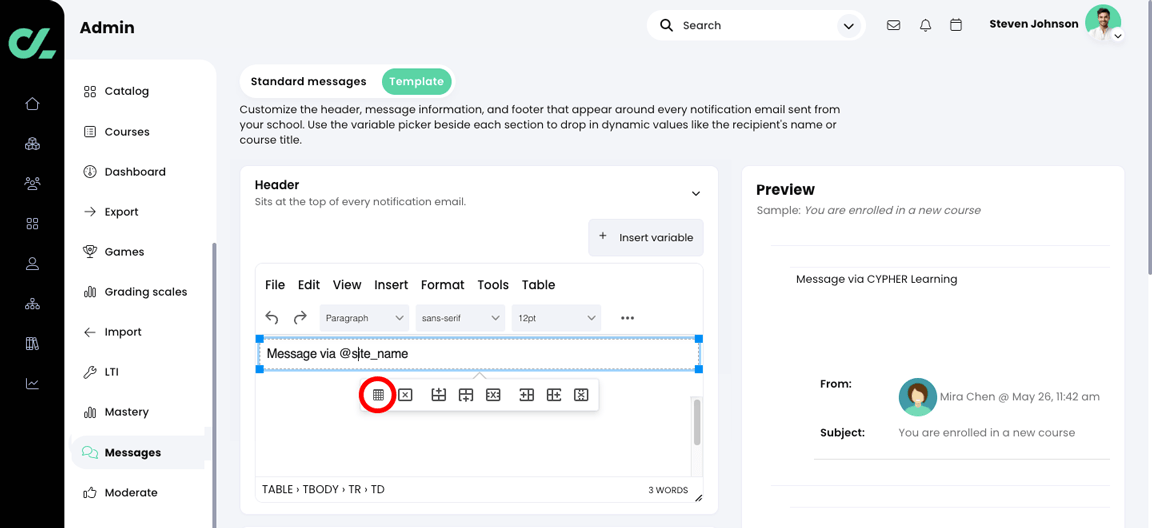
Task: Click Mira Chen's avatar in the preview
Action: 918,397
